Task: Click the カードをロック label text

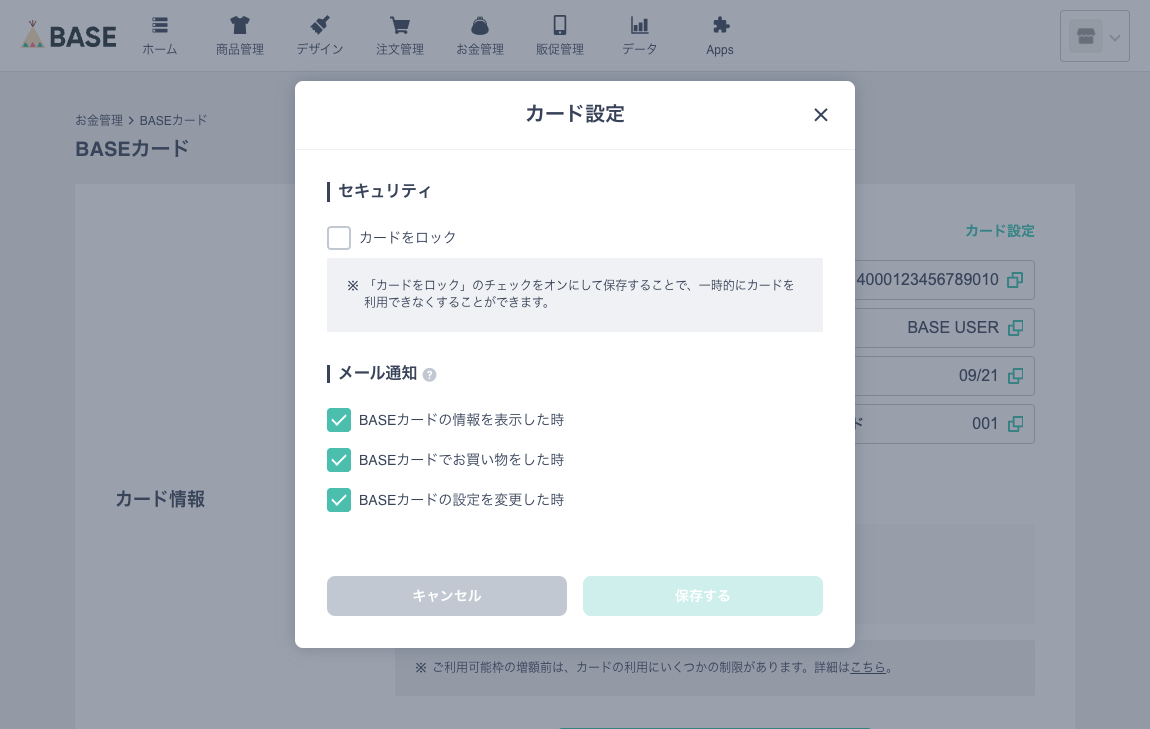Action: (408, 238)
